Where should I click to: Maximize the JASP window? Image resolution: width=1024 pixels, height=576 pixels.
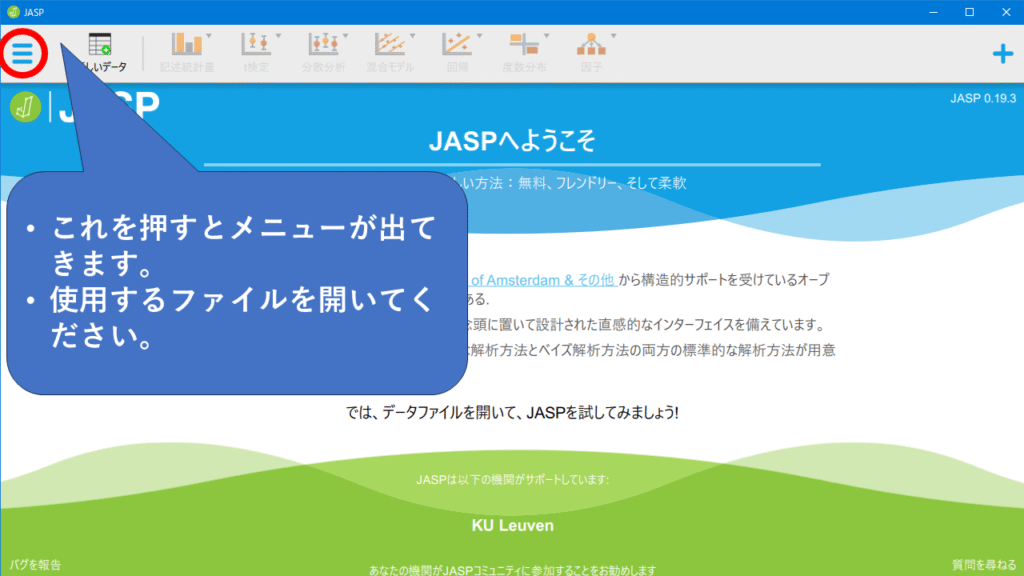tap(970, 12)
